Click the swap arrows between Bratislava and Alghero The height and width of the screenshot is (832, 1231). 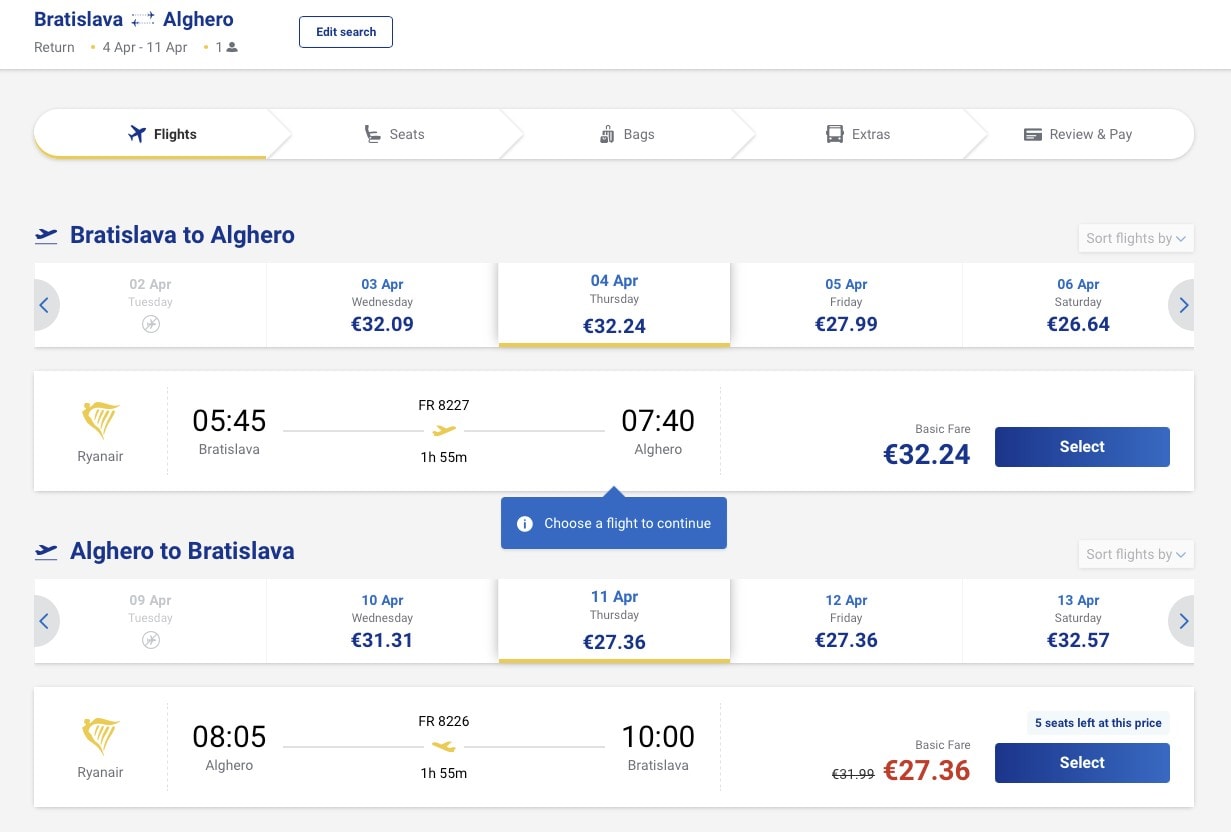pos(143,20)
